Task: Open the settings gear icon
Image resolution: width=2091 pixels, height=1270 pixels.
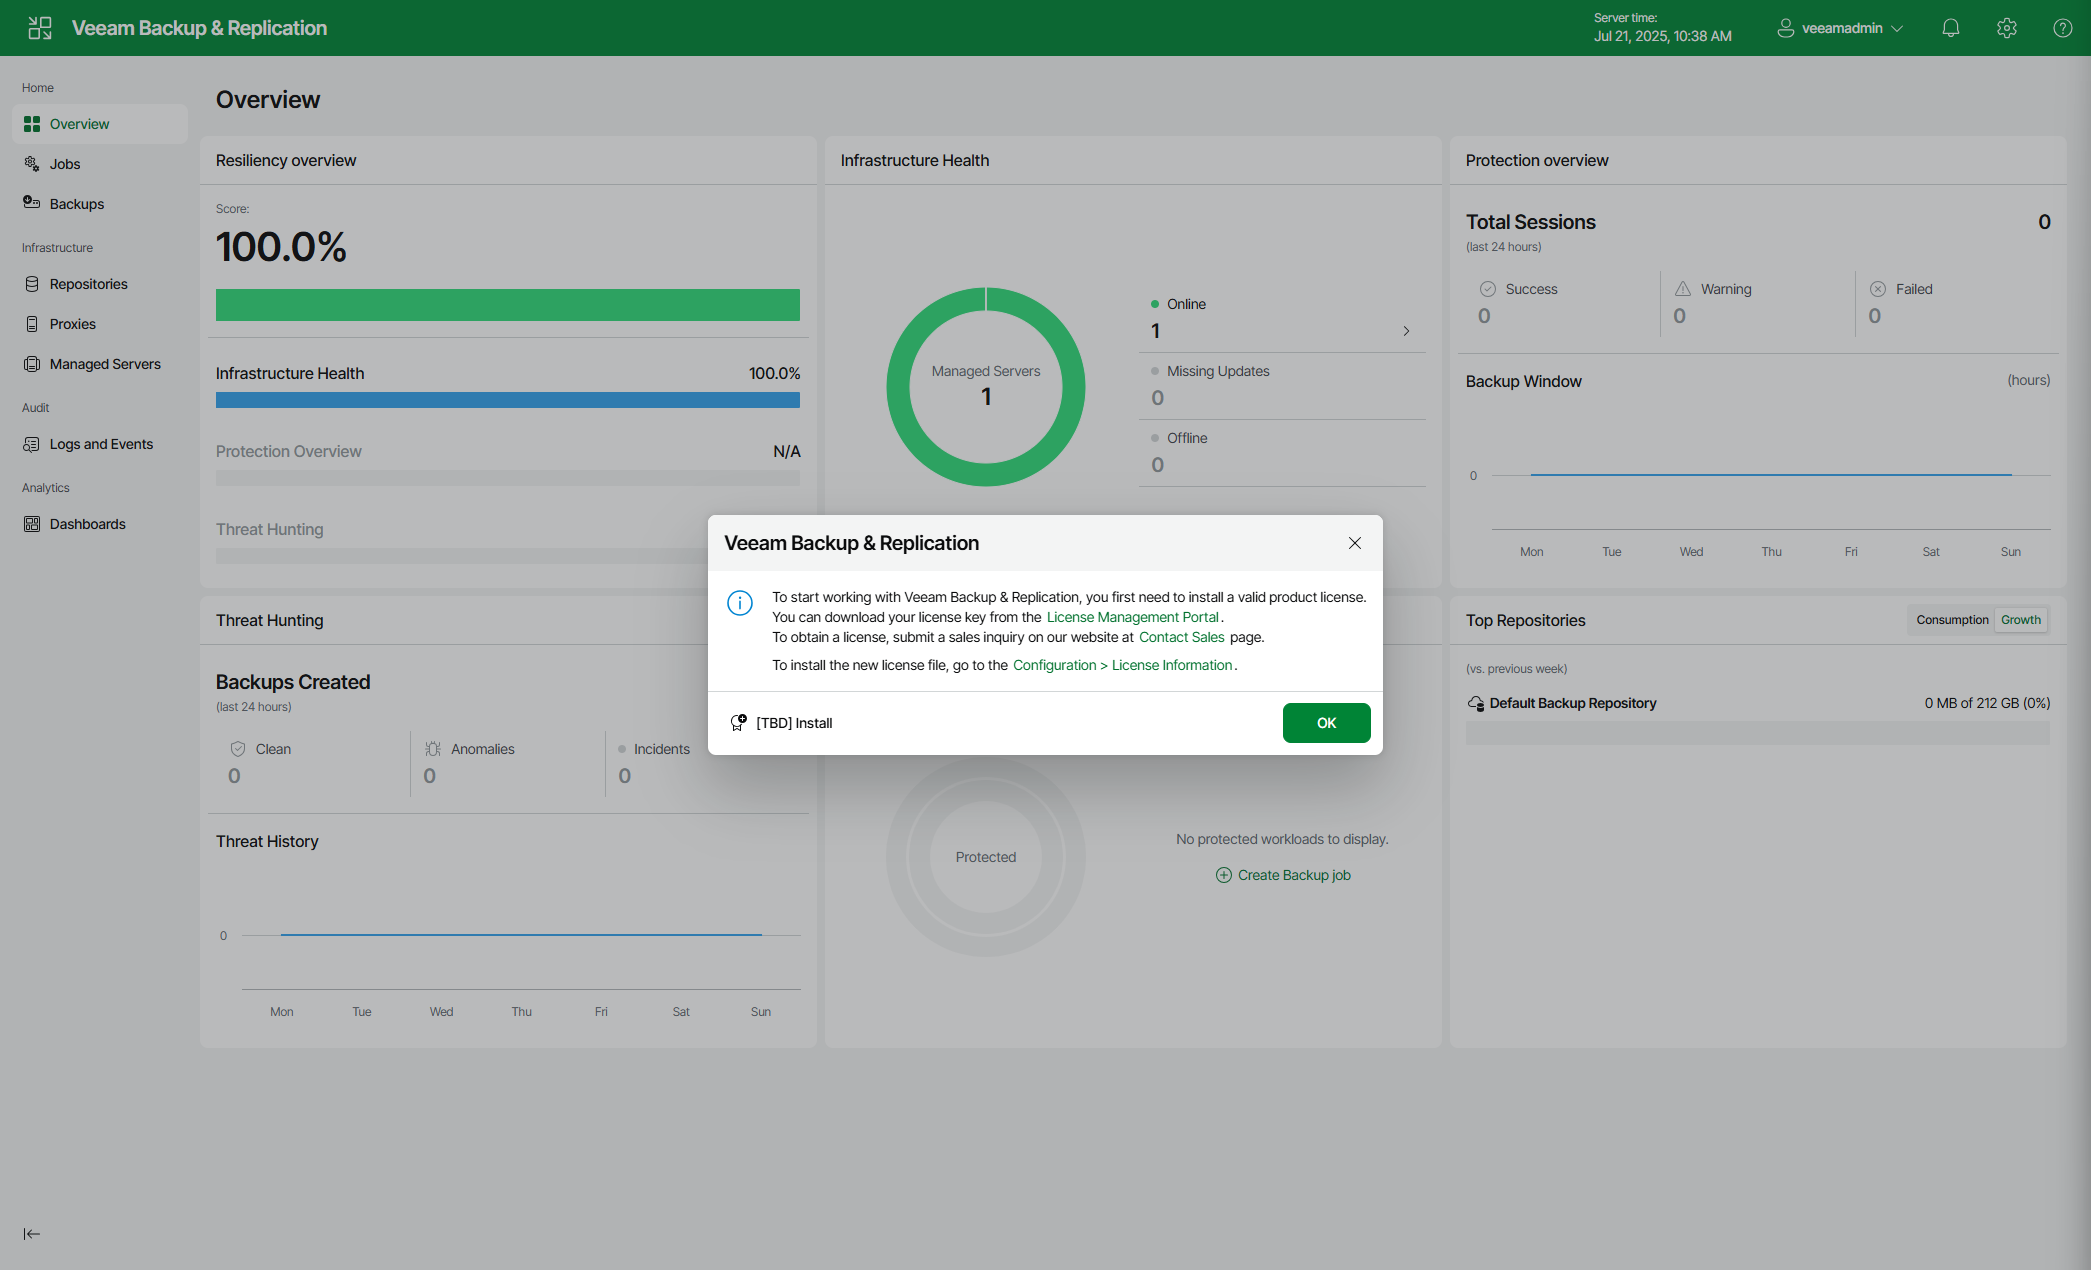Action: click(2006, 28)
